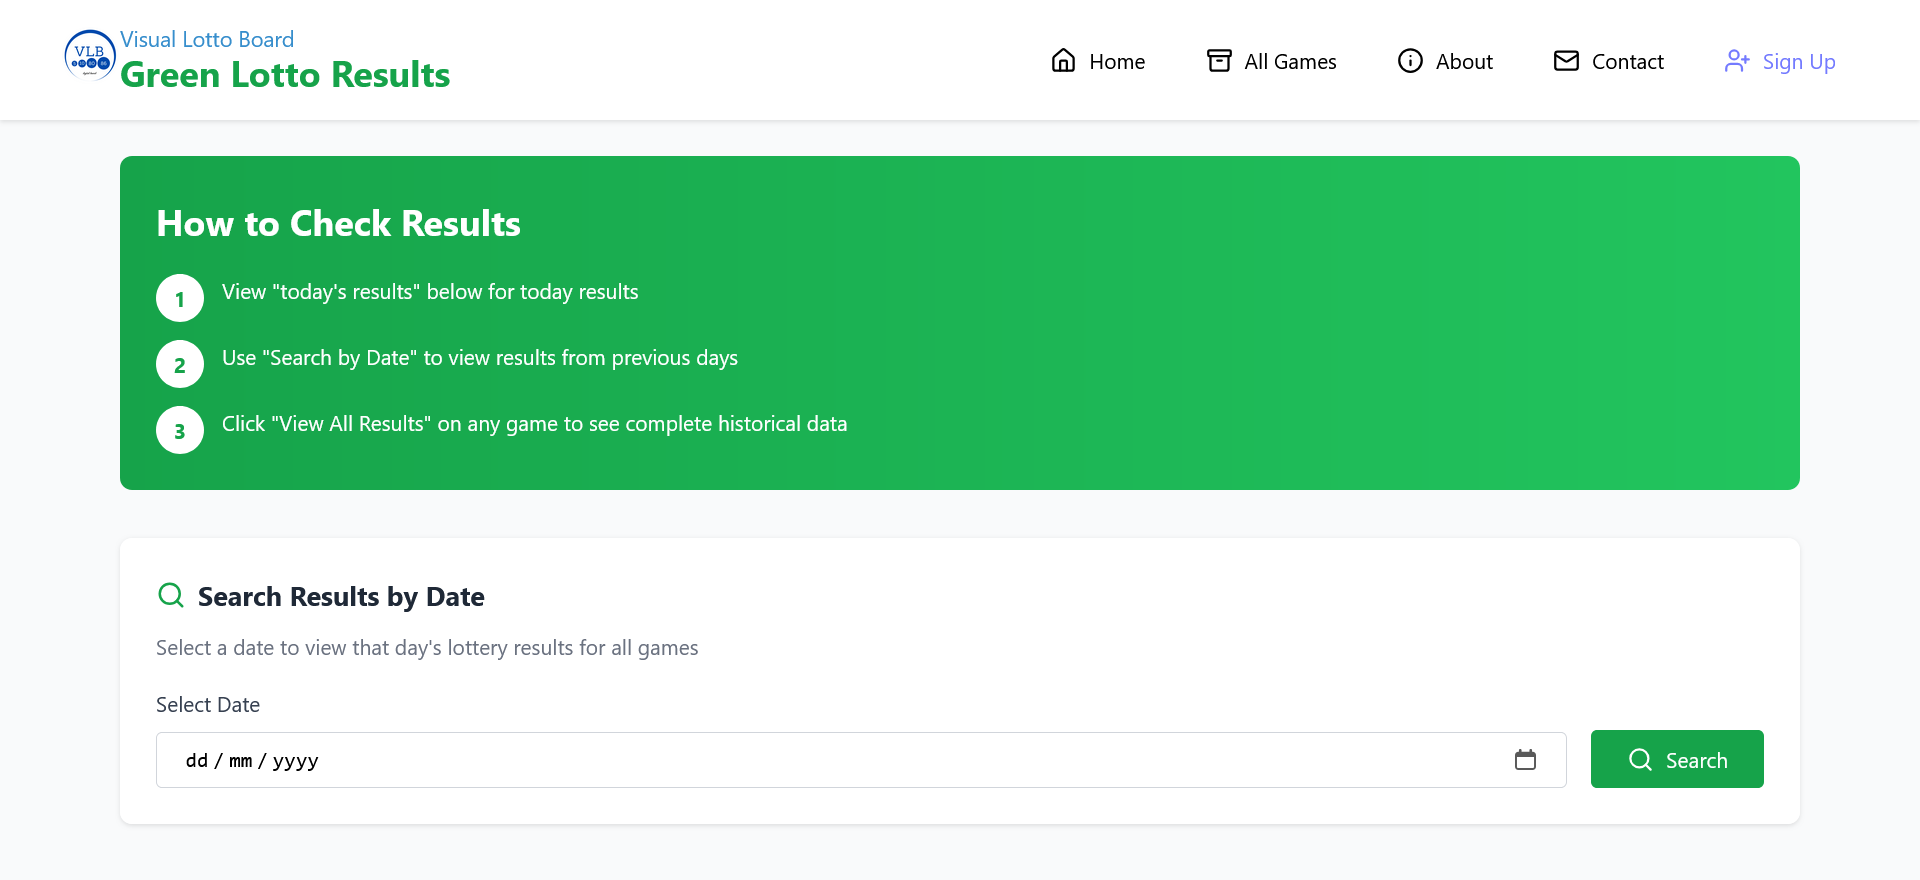Click step 3 number circle
Screen dimensions: 1920x880
180,430
